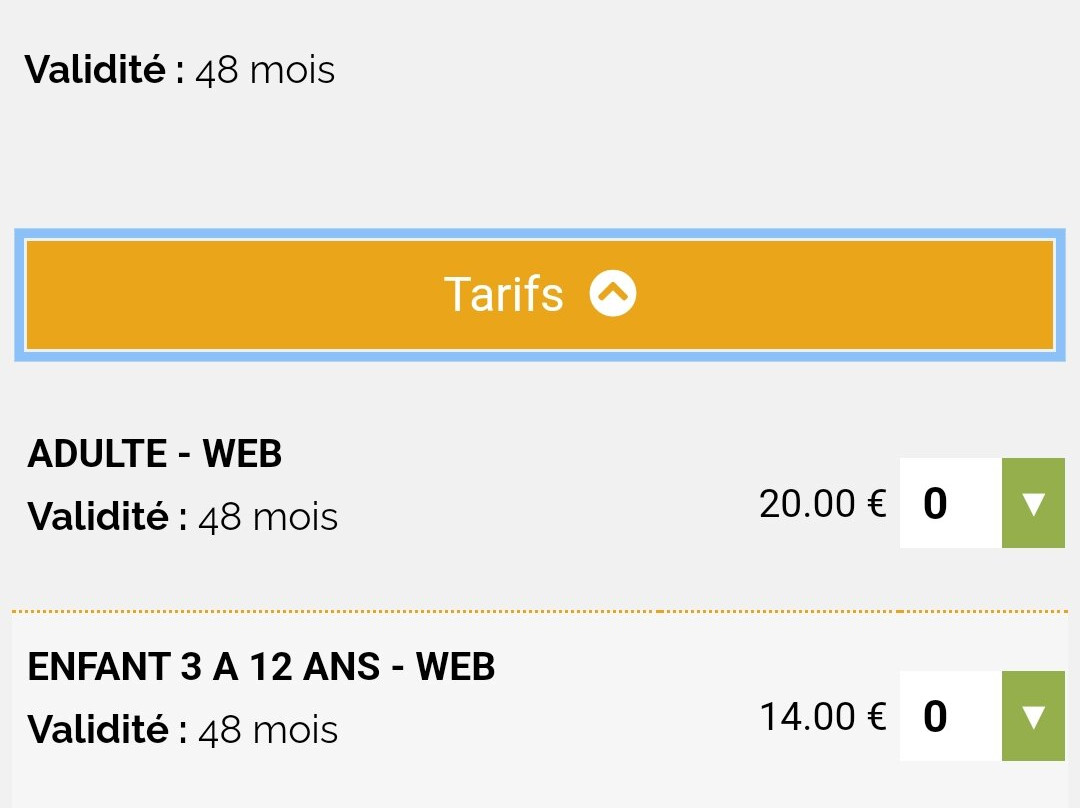Click the orange Tarifs button
1080x808 pixels.
tap(540, 295)
